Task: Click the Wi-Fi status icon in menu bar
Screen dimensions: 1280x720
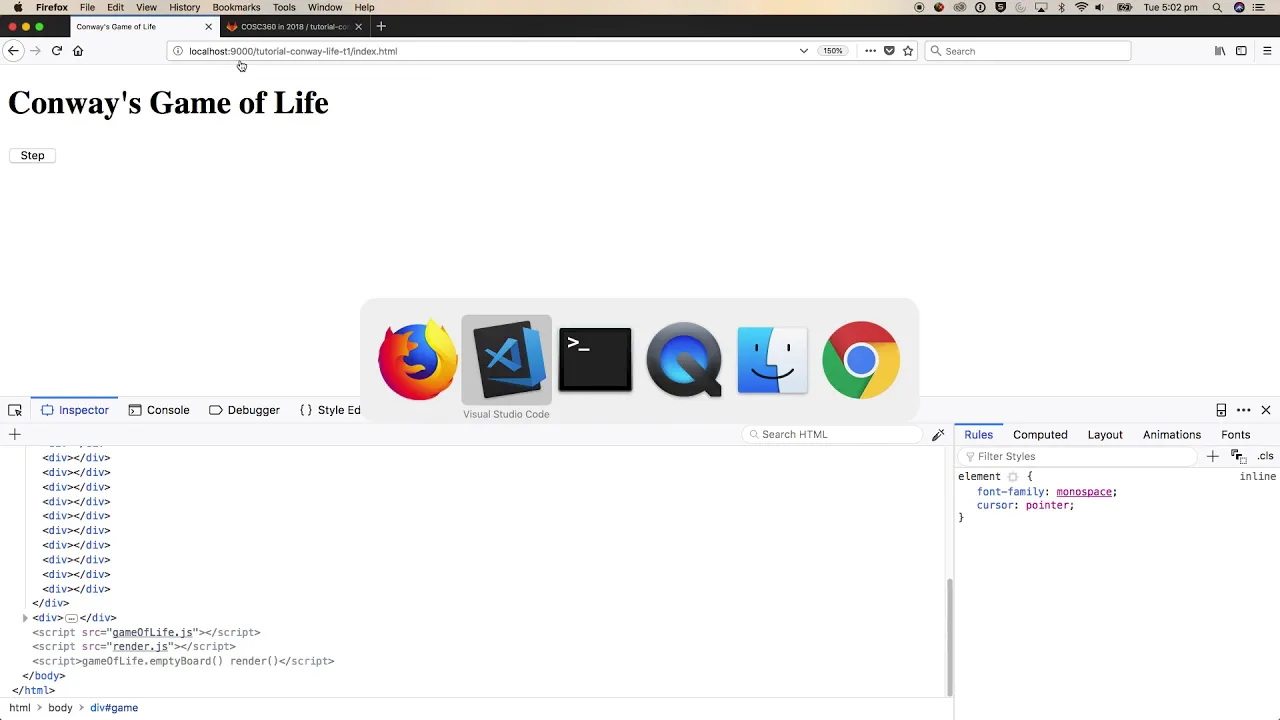Action: coord(1081,7)
